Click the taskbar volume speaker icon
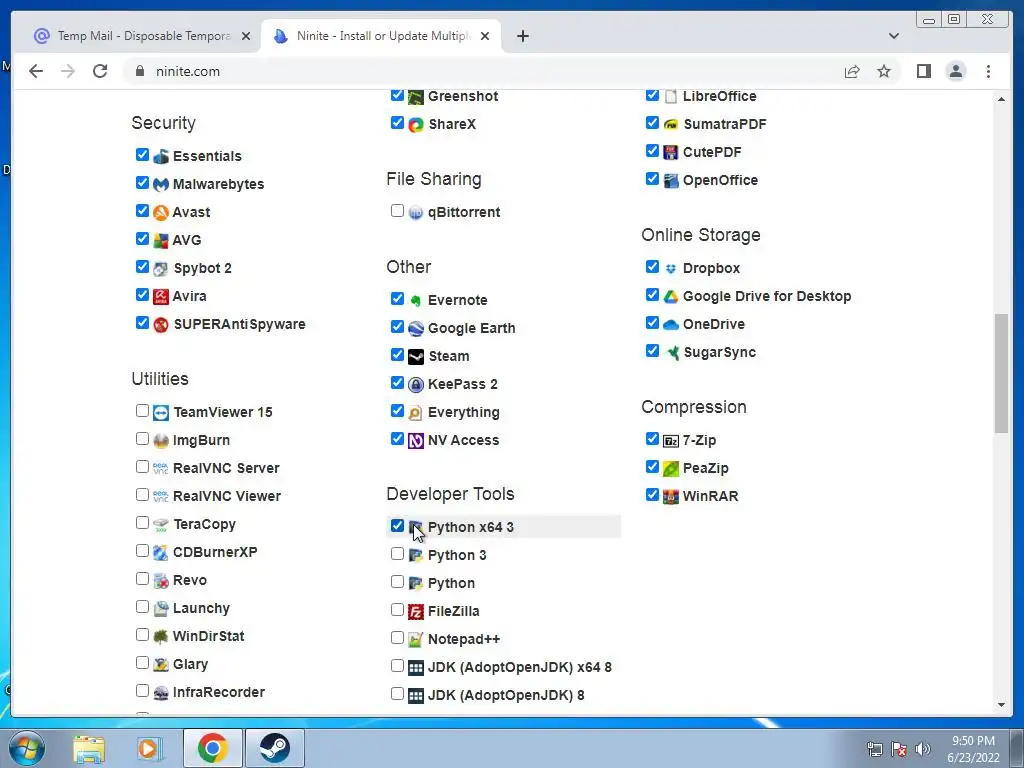This screenshot has width=1024, height=768. [922, 749]
